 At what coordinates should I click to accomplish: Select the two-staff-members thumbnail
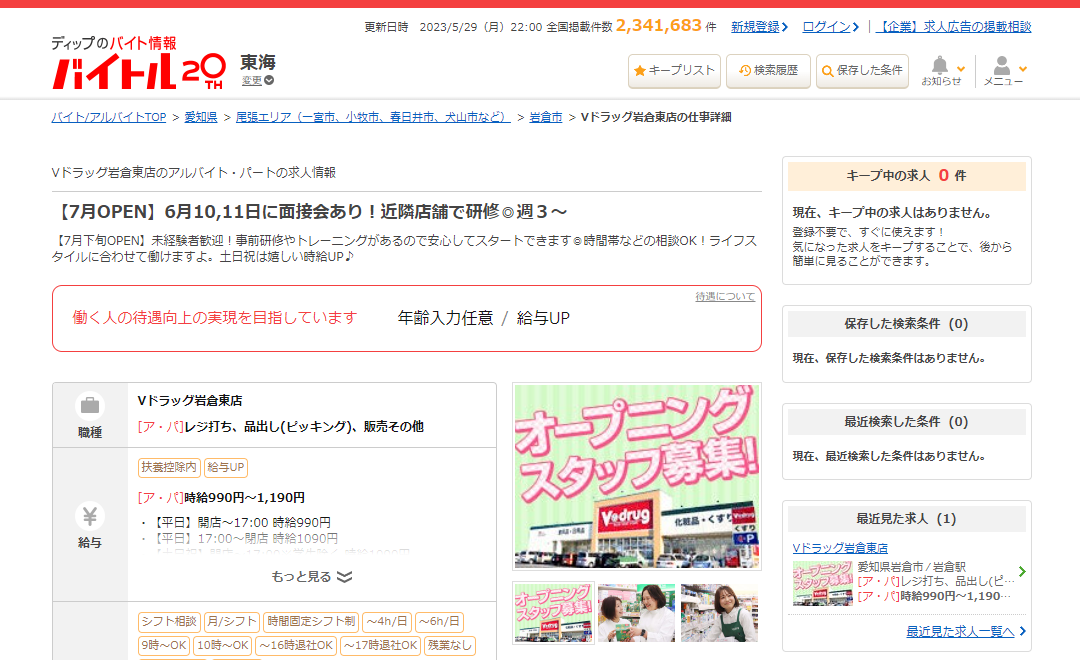coord(636,613)
